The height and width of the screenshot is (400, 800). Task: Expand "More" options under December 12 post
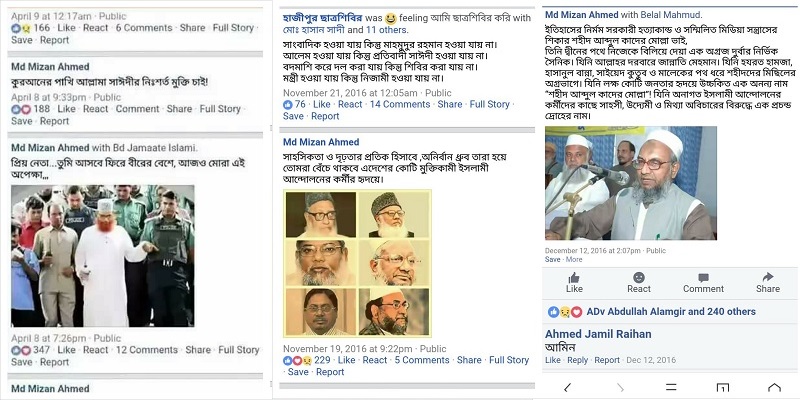[574, 260]
